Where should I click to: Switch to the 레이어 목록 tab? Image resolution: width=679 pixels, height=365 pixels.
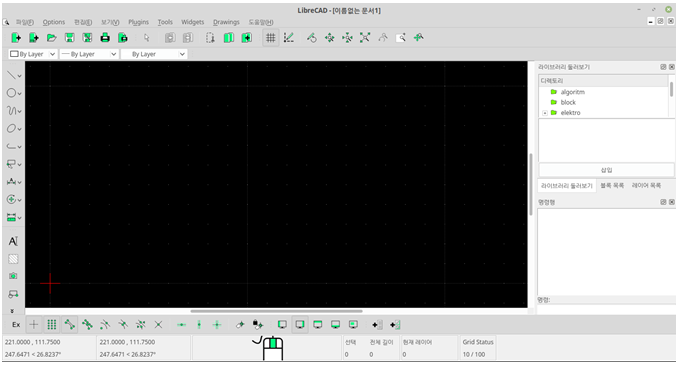646,185
